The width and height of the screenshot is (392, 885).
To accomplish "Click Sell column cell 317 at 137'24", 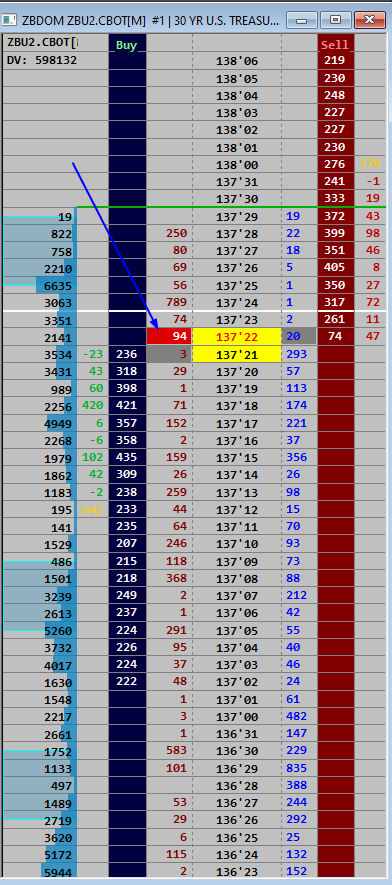I will [336, 302].
